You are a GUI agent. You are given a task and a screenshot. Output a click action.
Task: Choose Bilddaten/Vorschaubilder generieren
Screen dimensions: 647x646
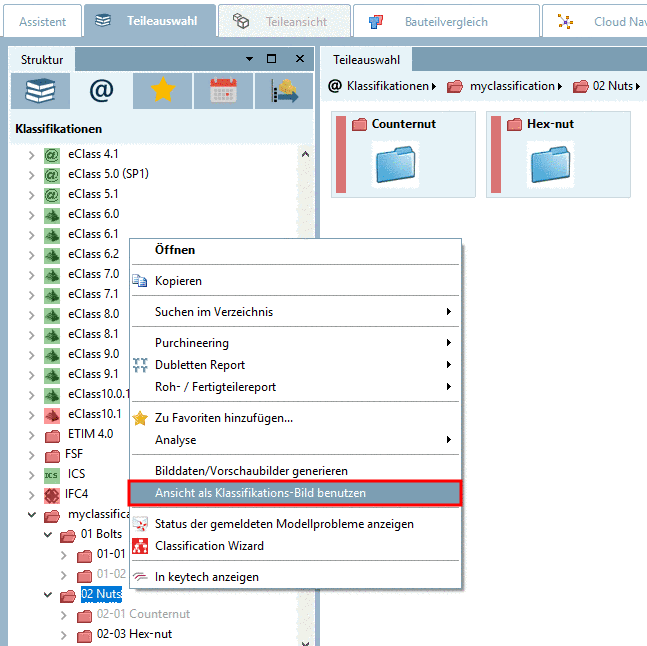pos(295,471)
